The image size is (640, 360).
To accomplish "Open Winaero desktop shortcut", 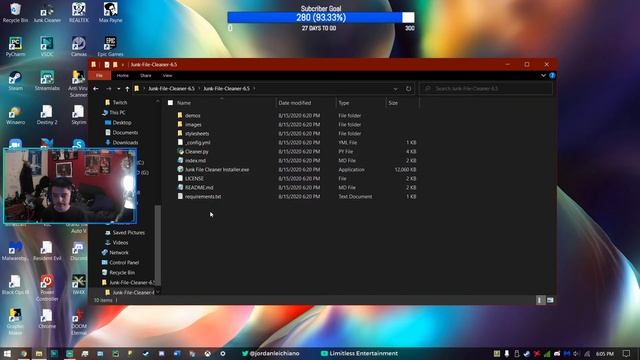I will coord(15,114).
